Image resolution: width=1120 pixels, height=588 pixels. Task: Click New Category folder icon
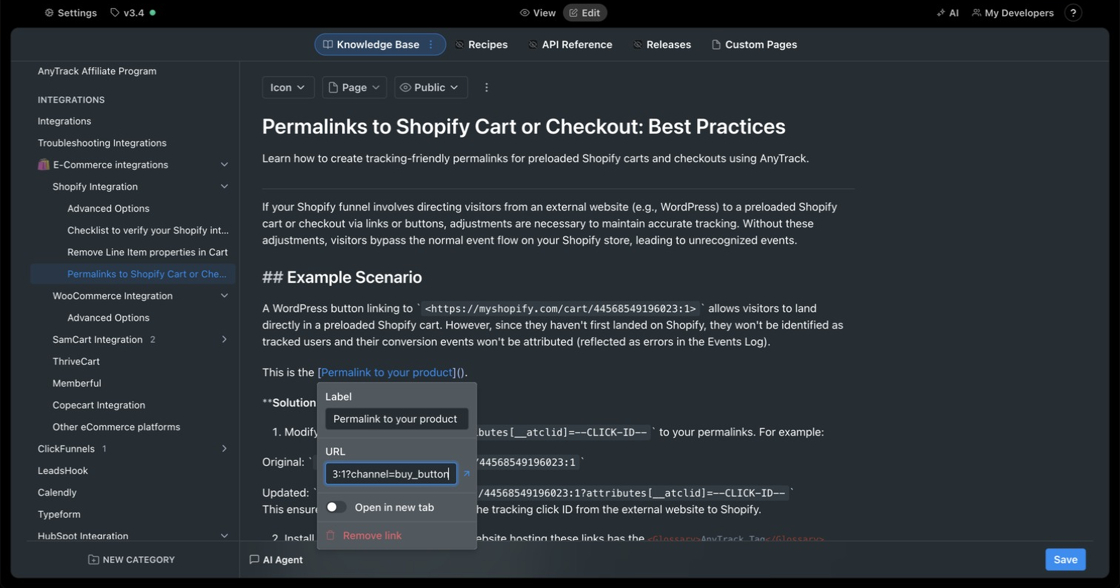tap(93, 560)
